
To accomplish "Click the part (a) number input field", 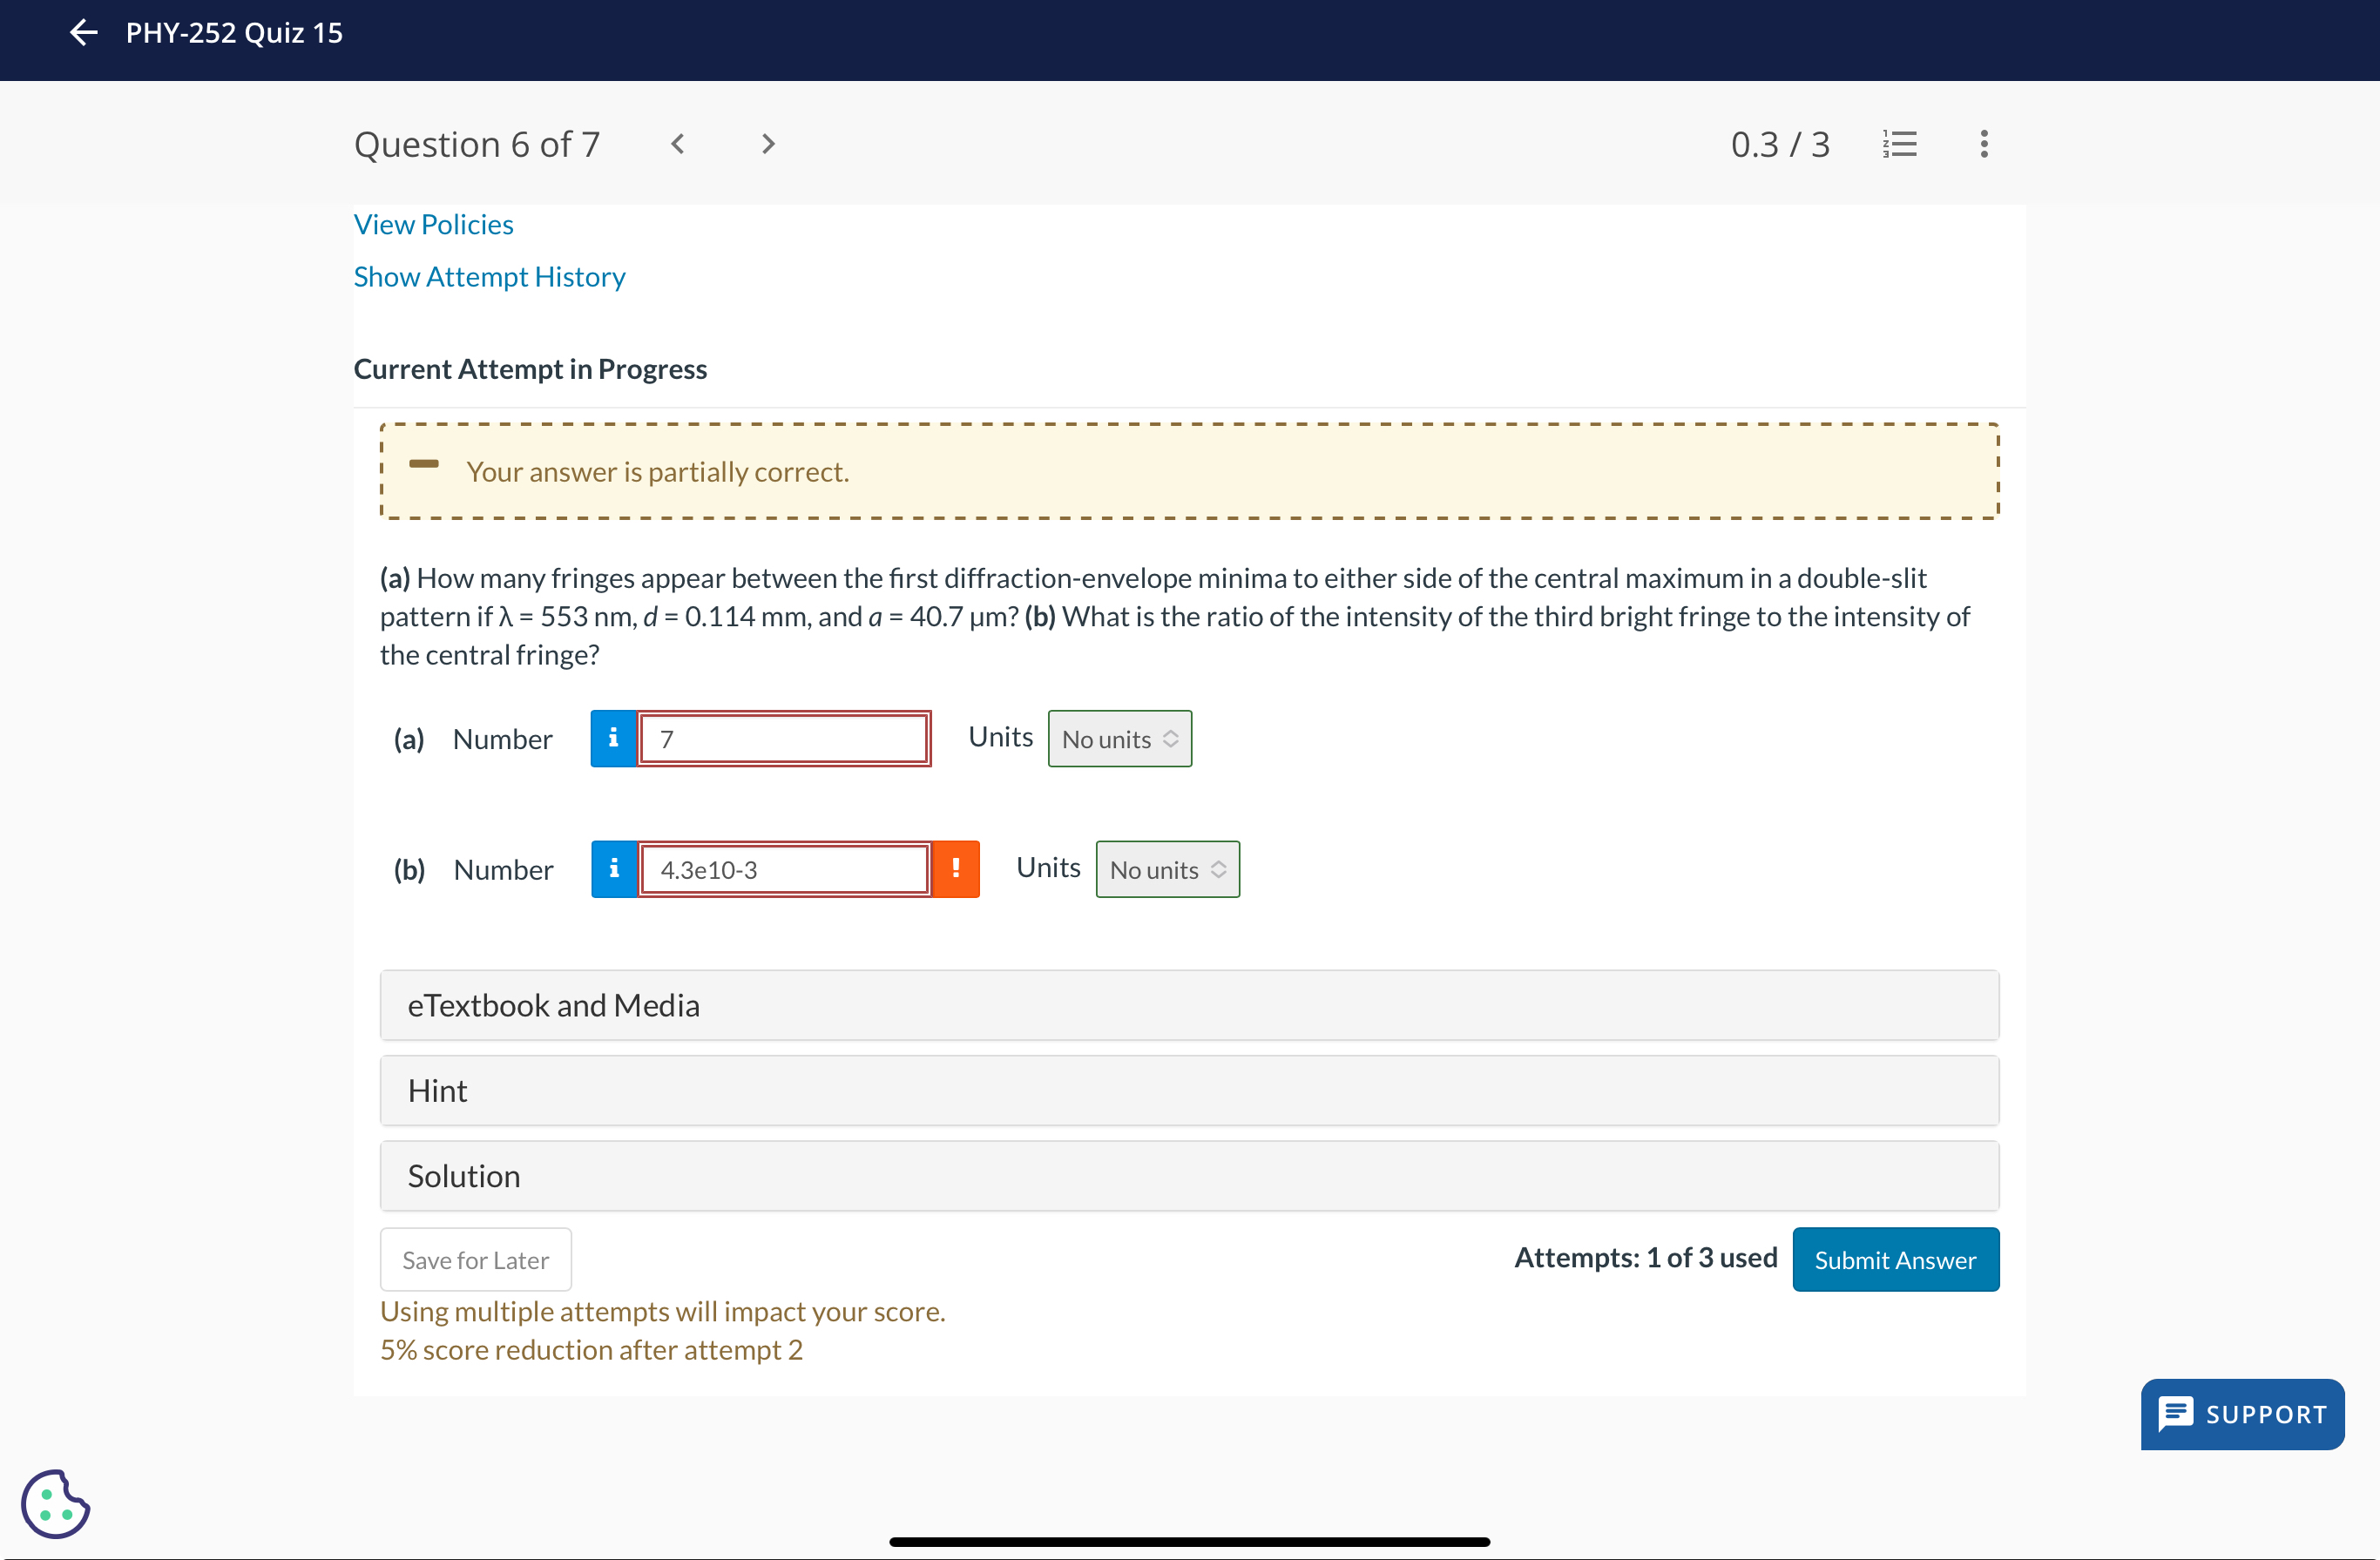I will [784, 739].
